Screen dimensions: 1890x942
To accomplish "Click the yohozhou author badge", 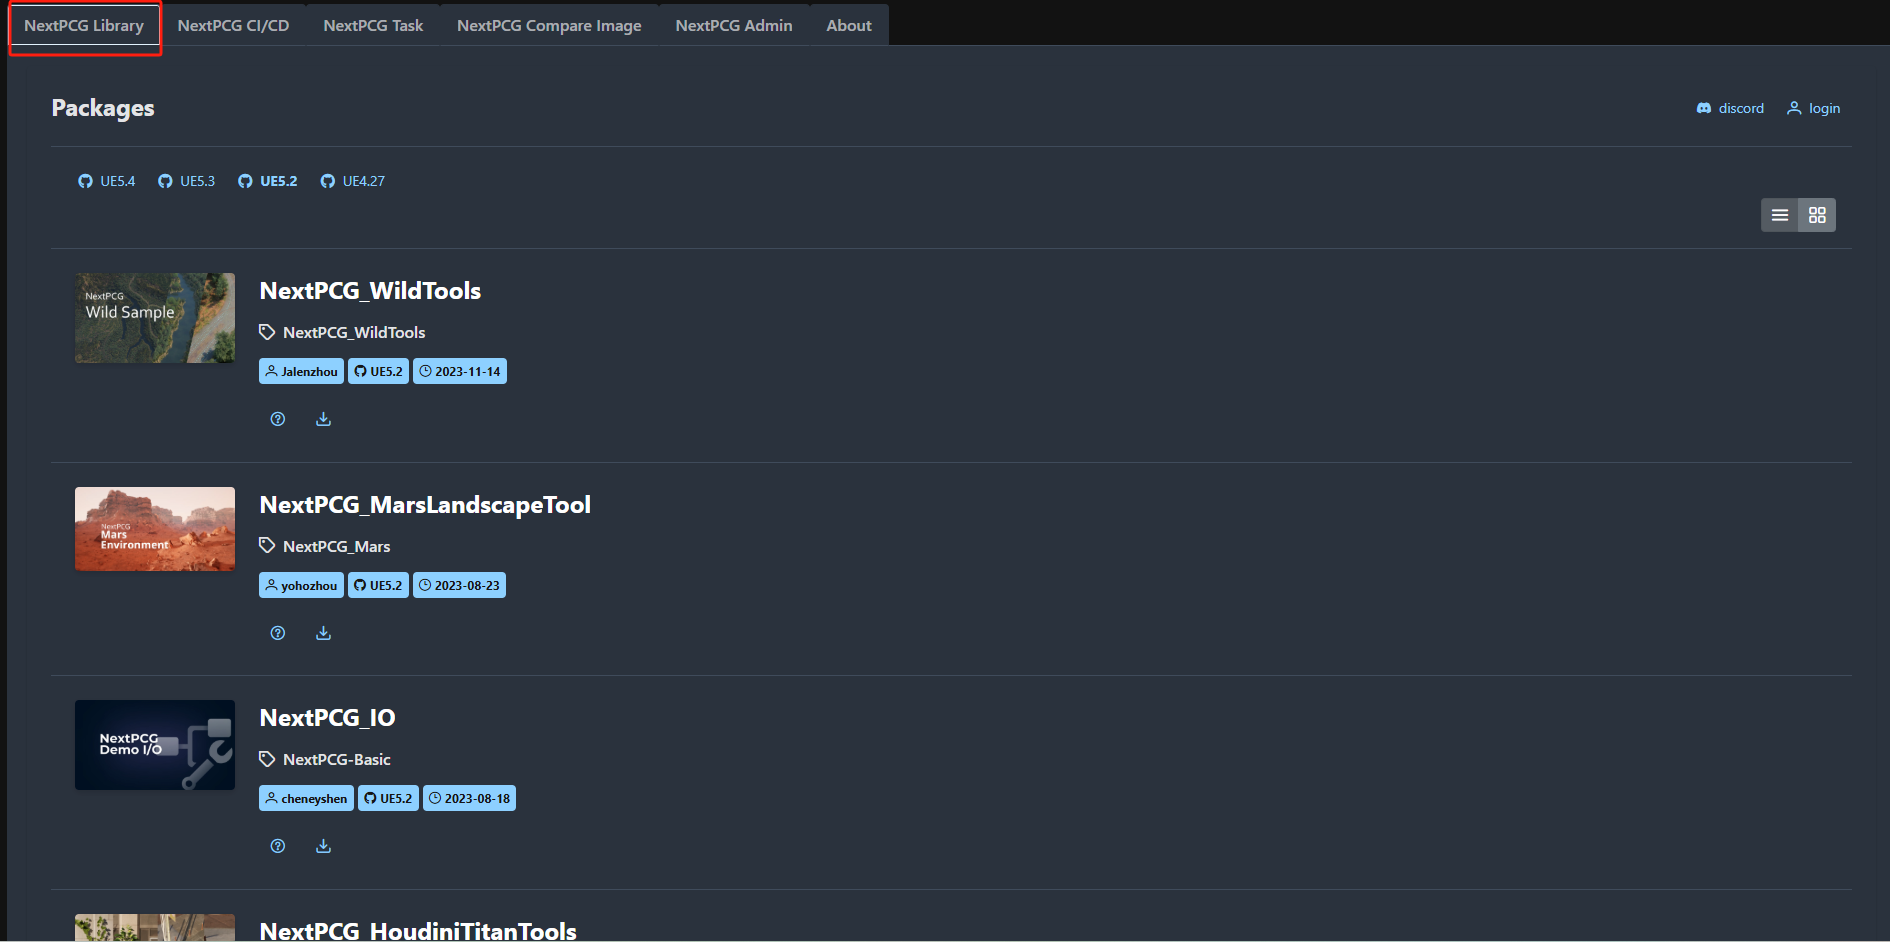I will pos(301,585).
